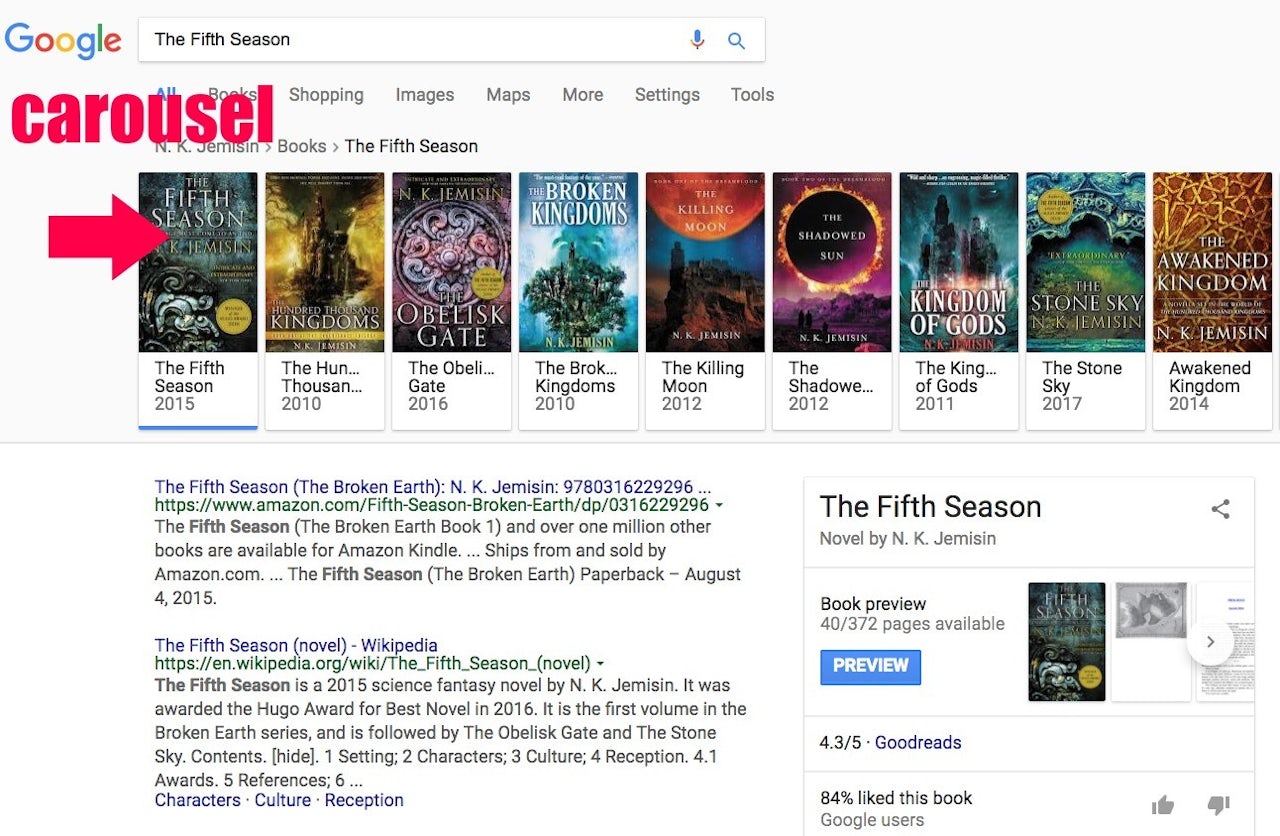The height and width of the screenshot is (836, 1280).
Task: Click the share icon in the knowledge panel
Action: point(1220,508)
